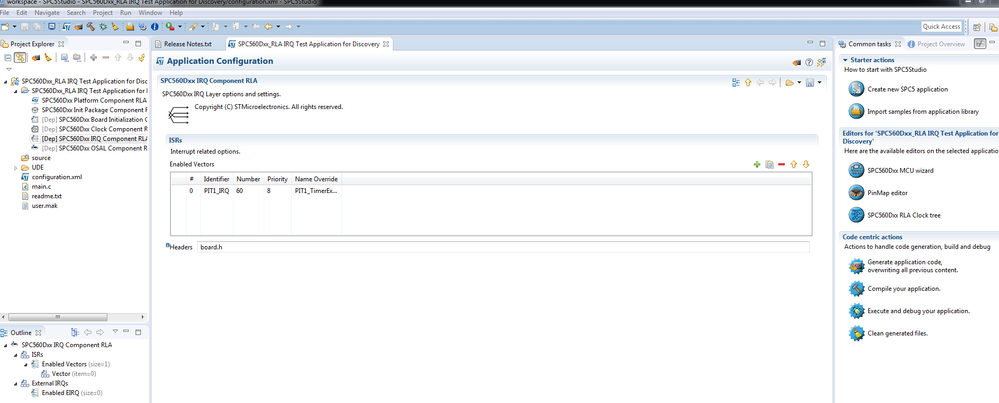Click the broom clean icon in main toolbar

click(115, 27)
